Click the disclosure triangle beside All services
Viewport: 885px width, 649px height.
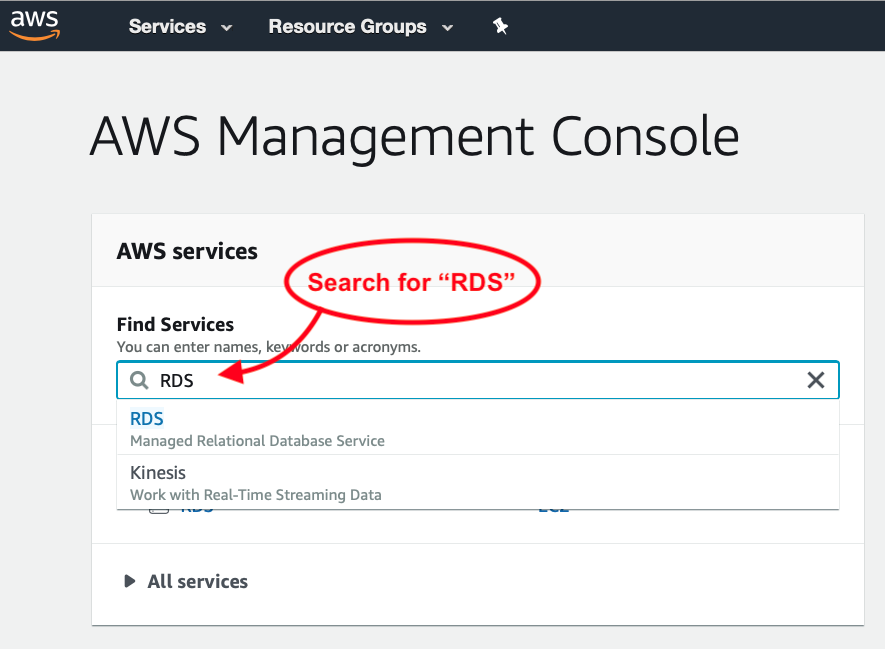128,581
